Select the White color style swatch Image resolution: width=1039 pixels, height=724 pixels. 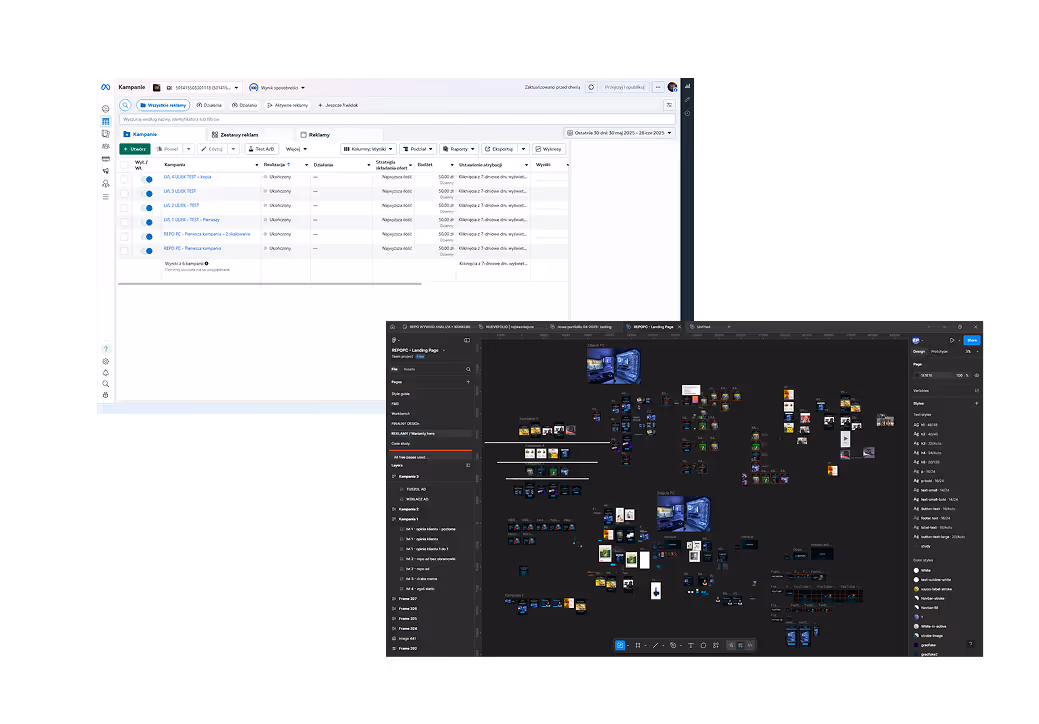[916, 570]
